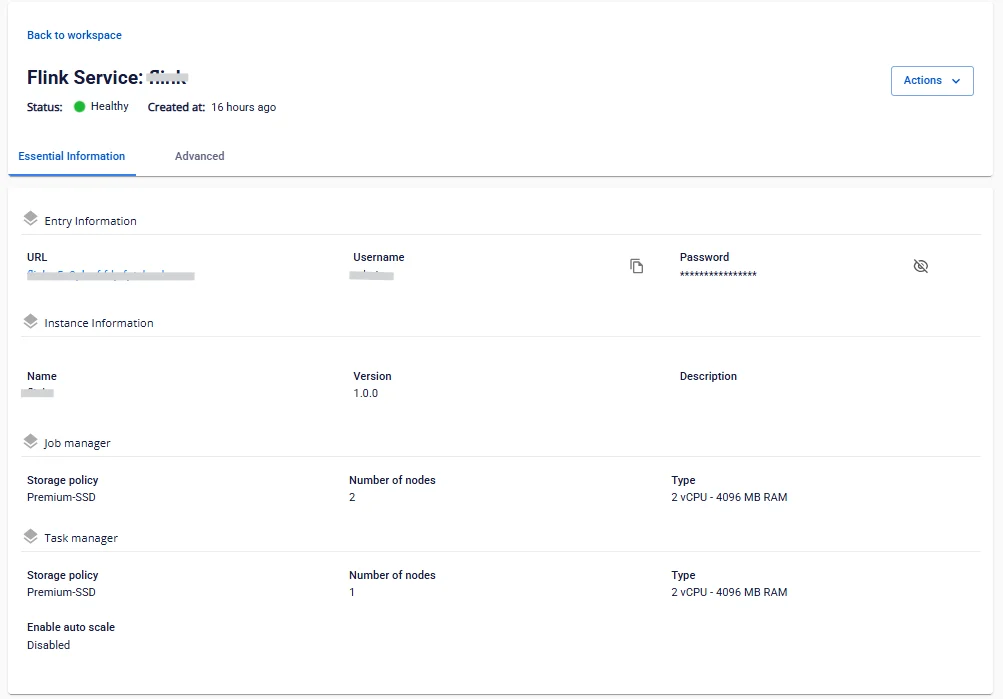The height and width of the screenshot is (699, 1003).
Task: Click the Username field label
Action: click(379, 257)
